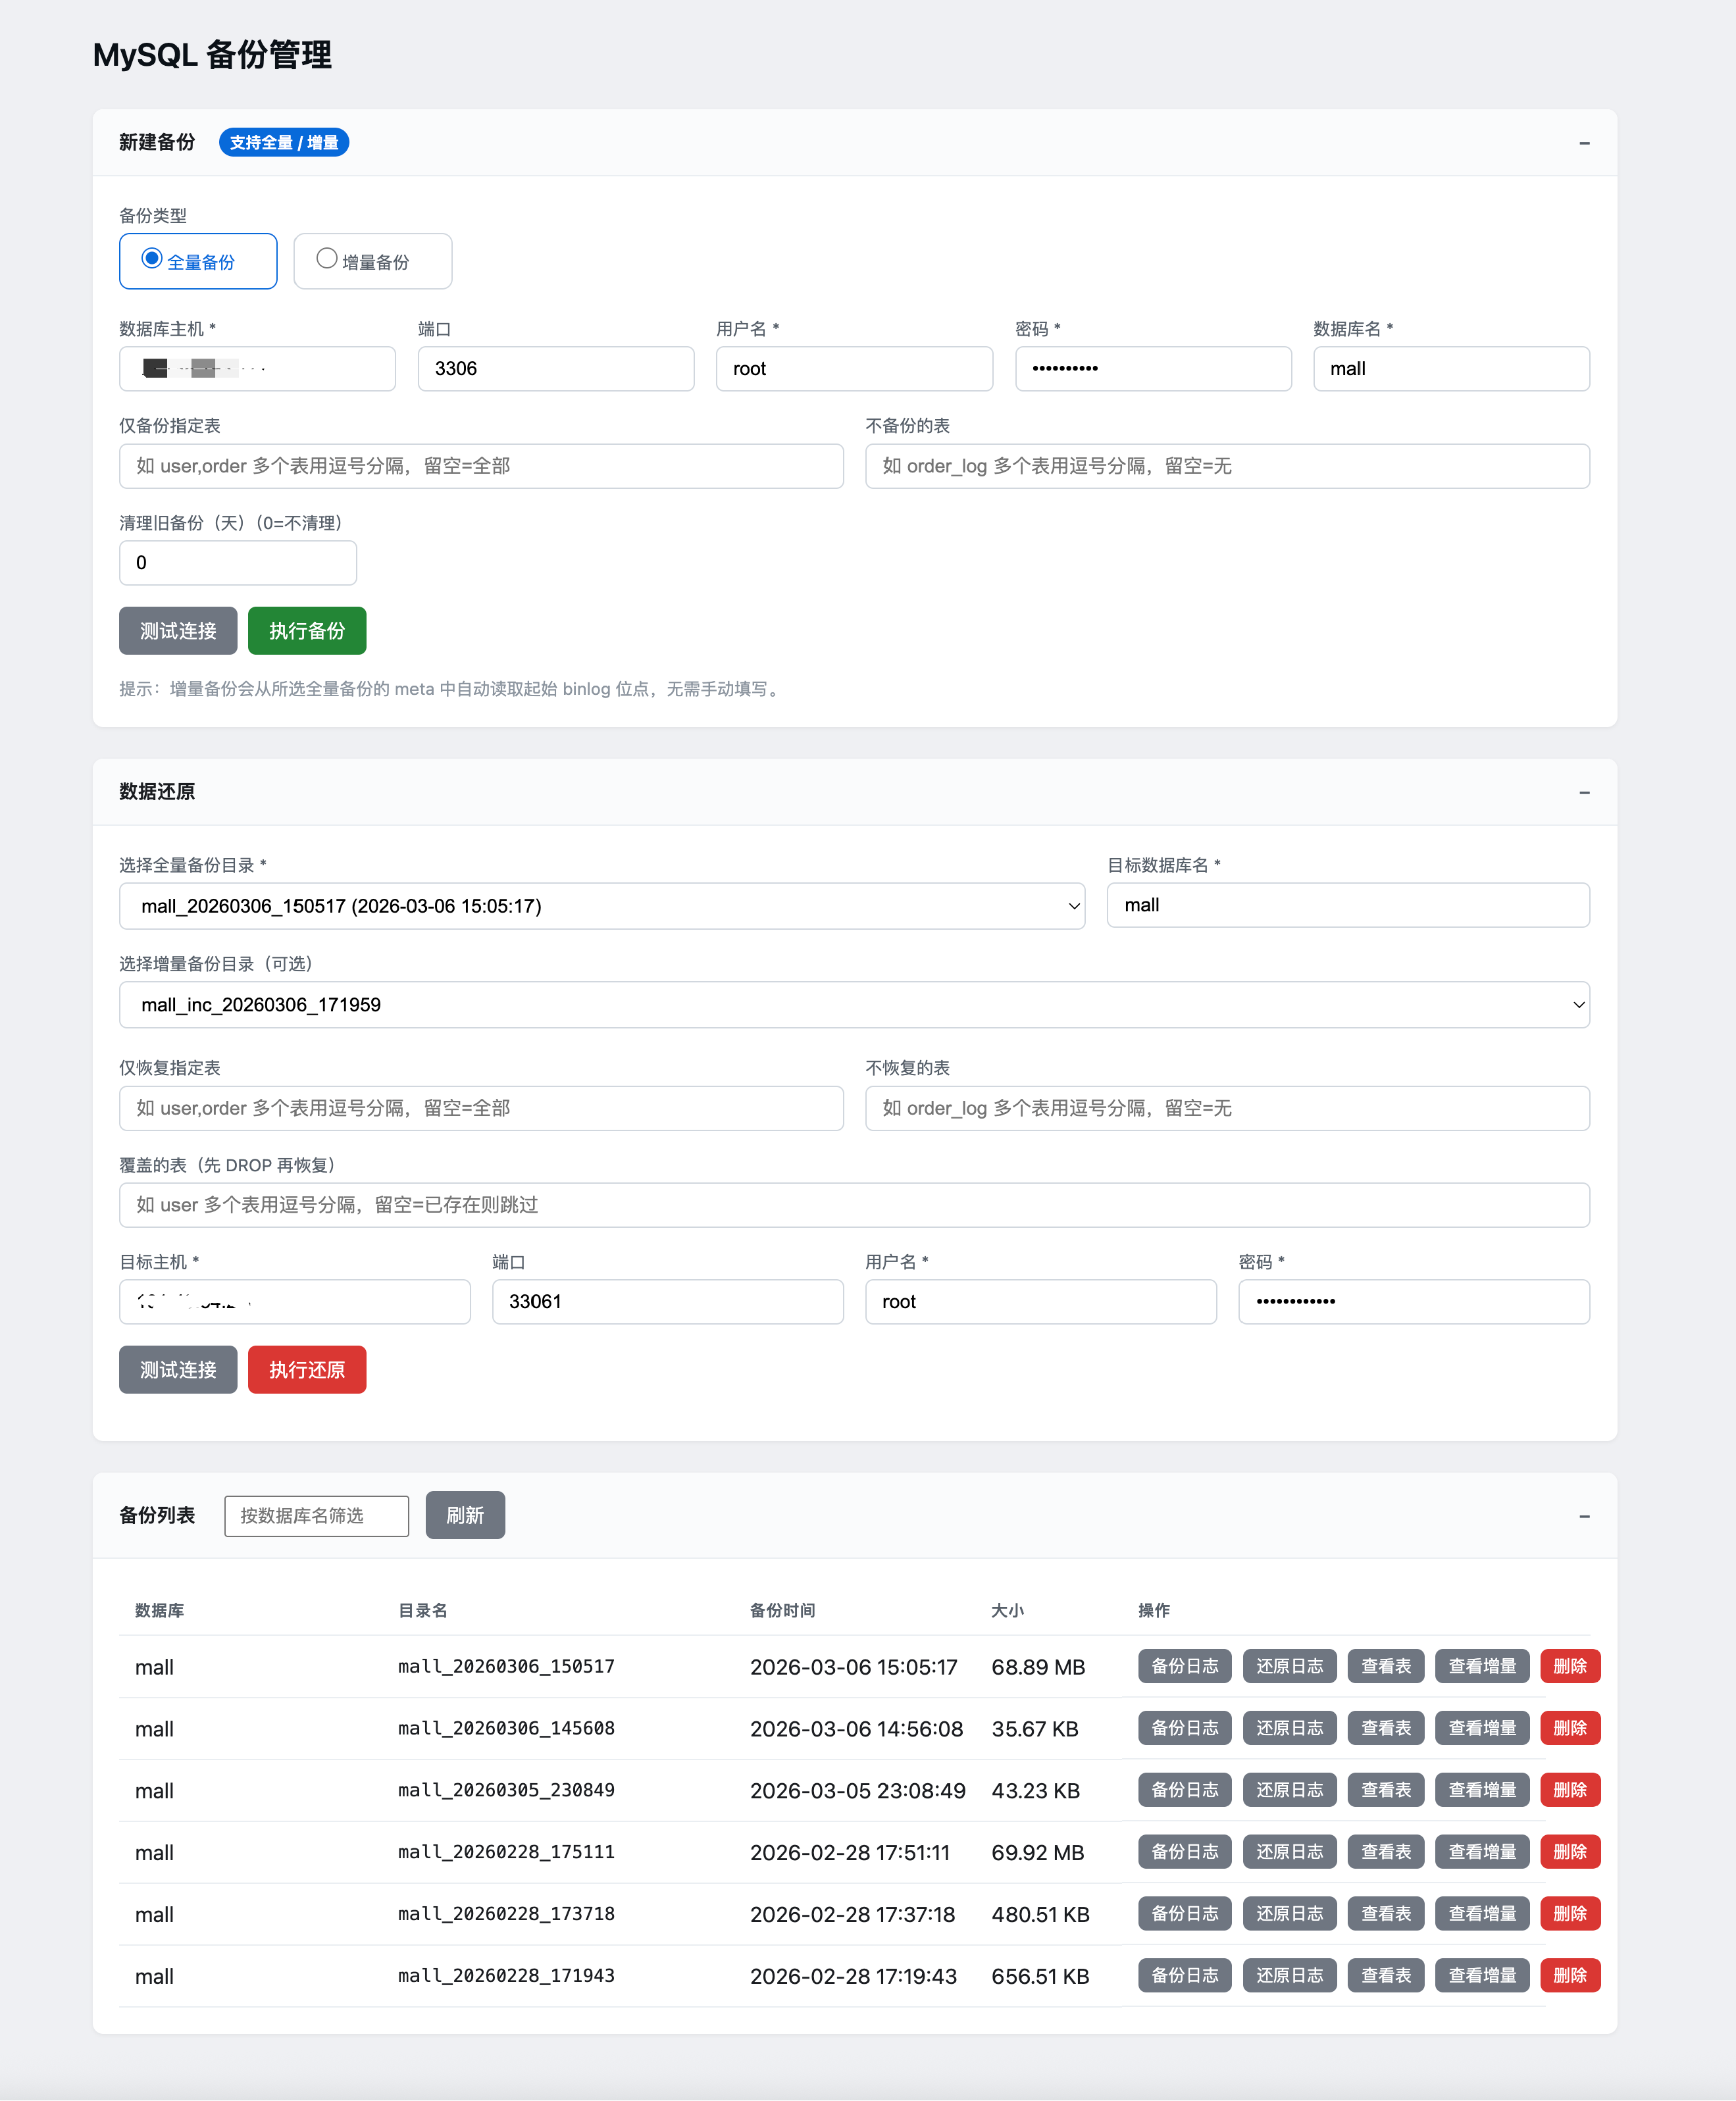Viewport: 1736px width, 2101px height.
Task: Click the 清理旧备份 days input
Action: [x=237, y=563]
